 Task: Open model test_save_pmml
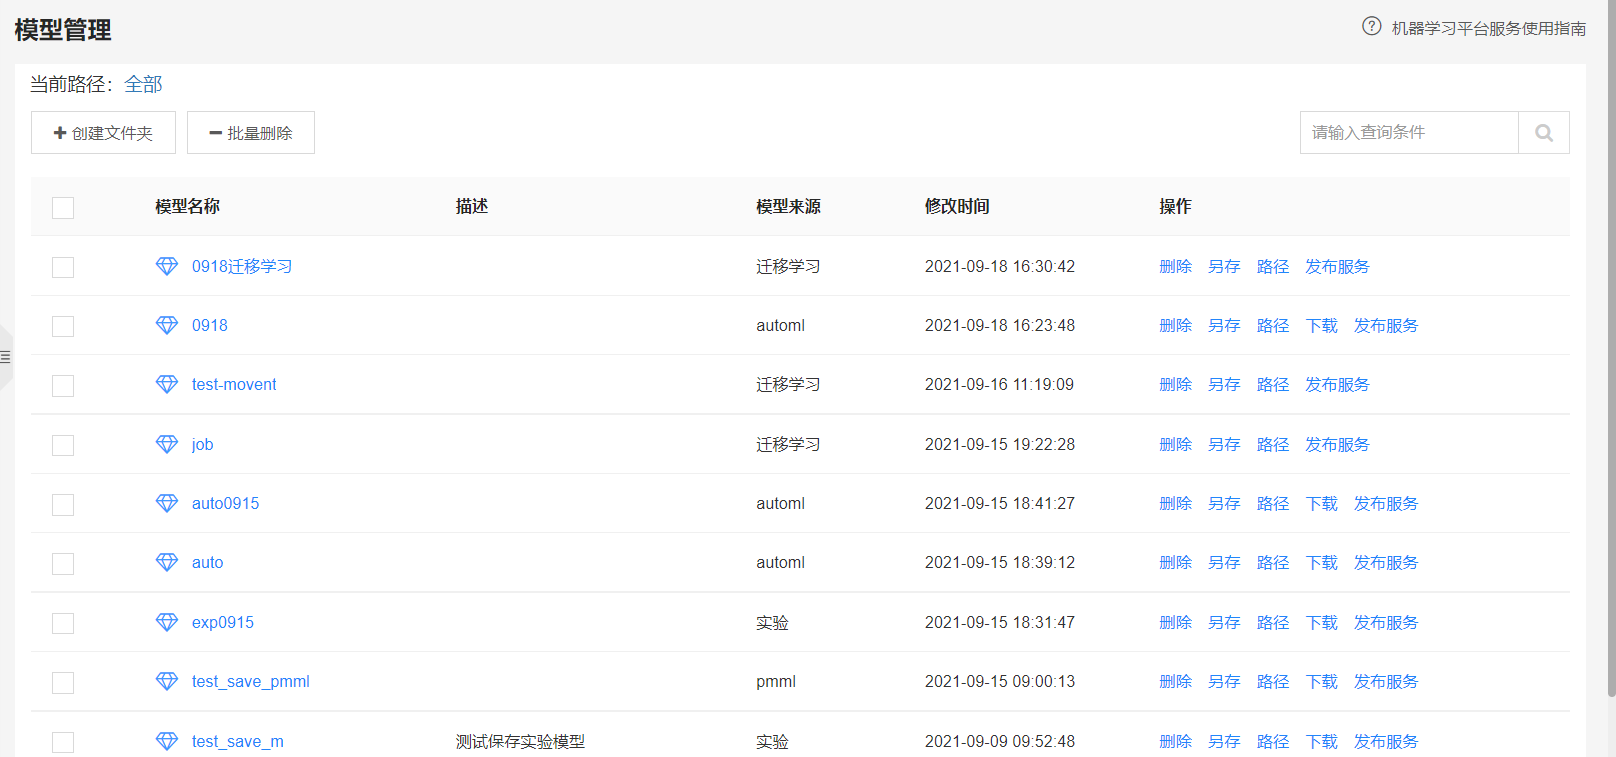(x=251, y=681)
